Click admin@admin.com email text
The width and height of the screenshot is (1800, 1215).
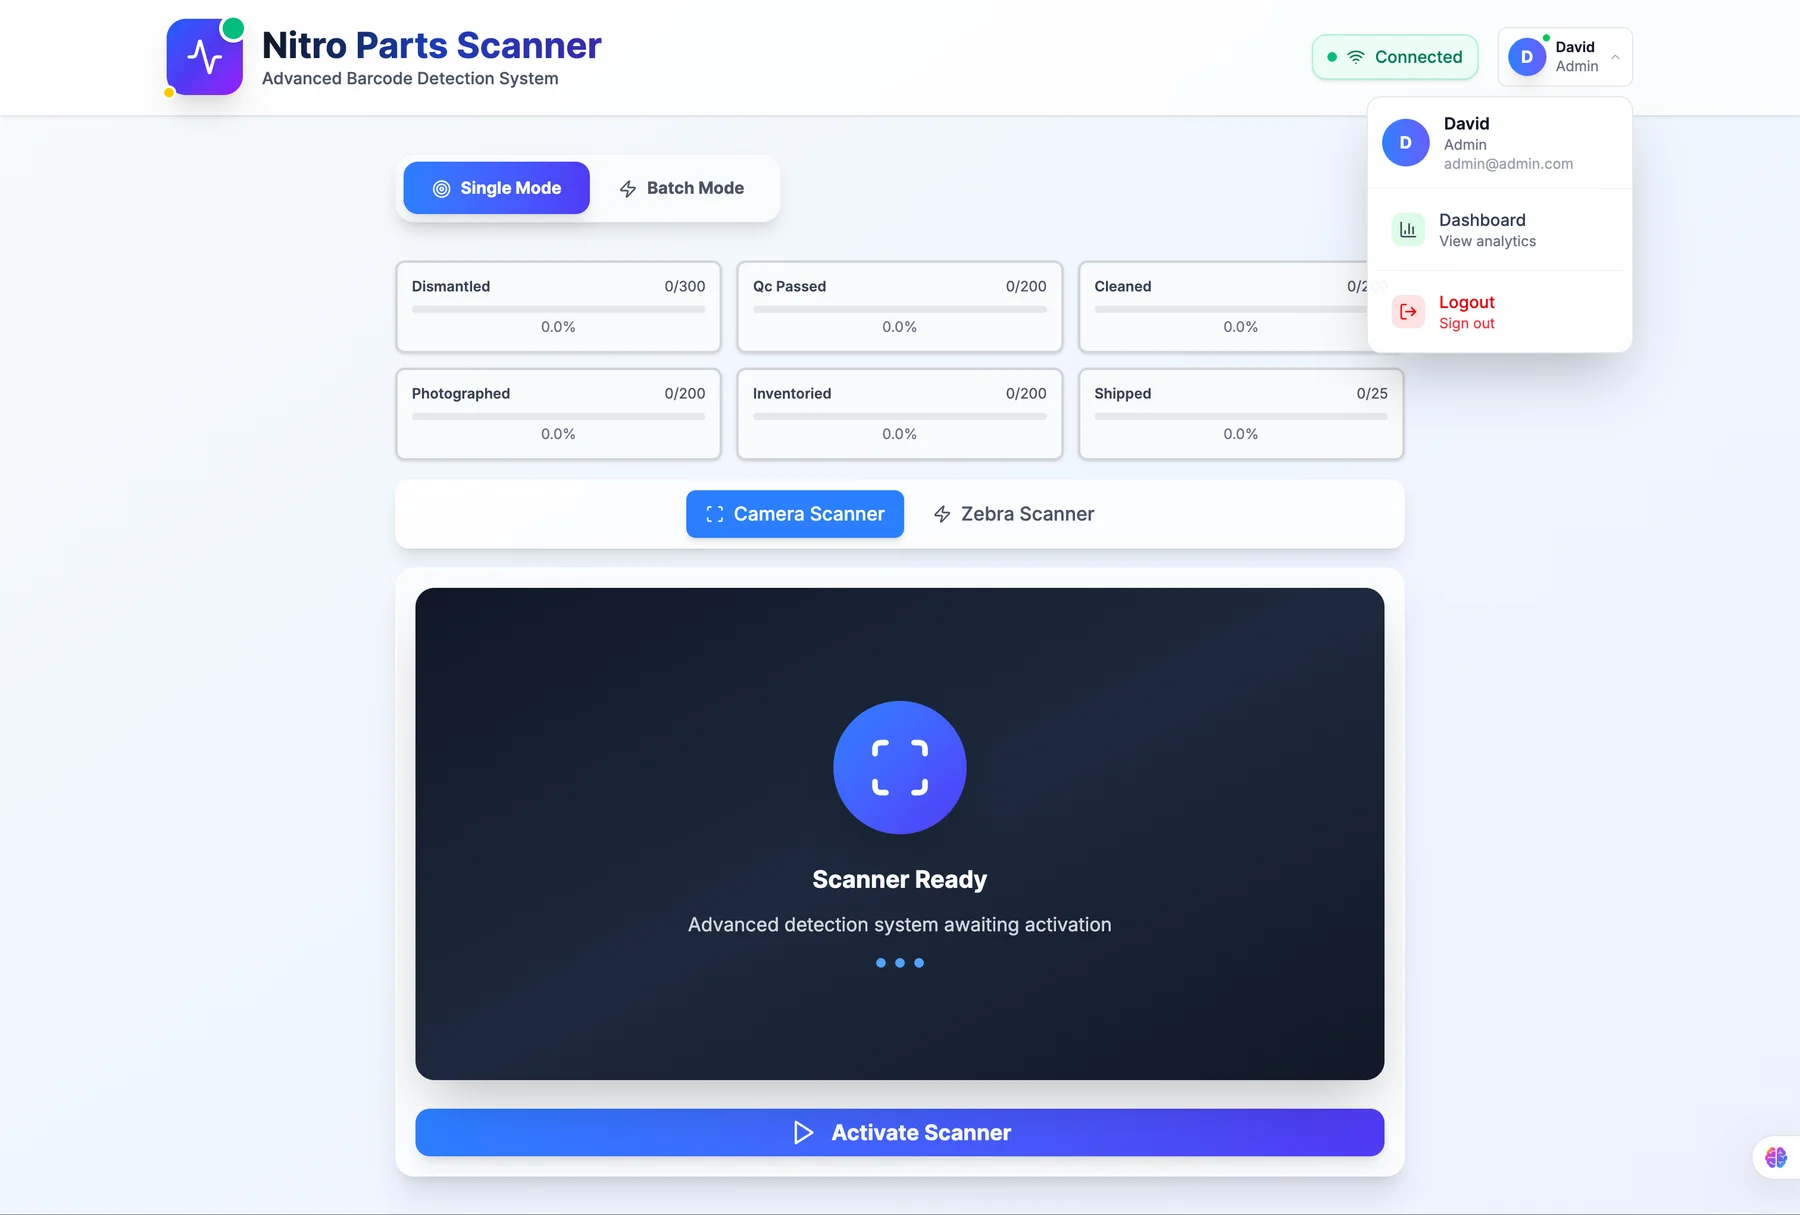(x=1508, y=164)
